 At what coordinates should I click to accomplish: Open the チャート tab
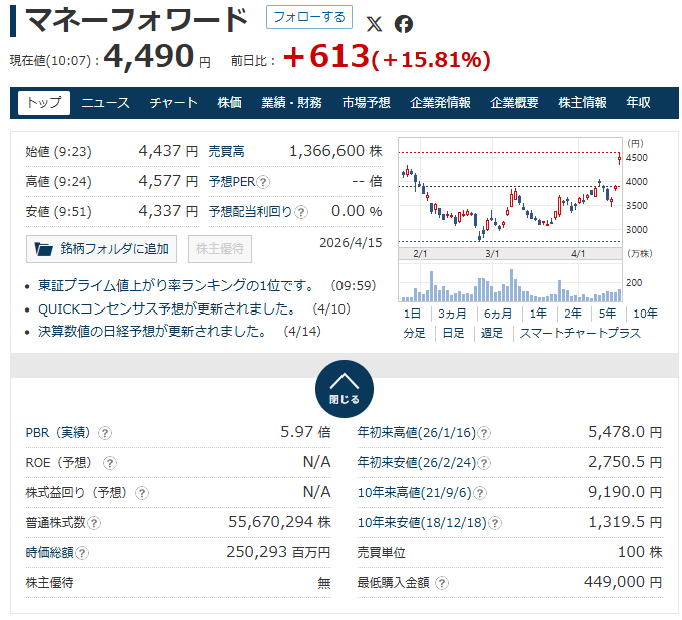point(174,103)
